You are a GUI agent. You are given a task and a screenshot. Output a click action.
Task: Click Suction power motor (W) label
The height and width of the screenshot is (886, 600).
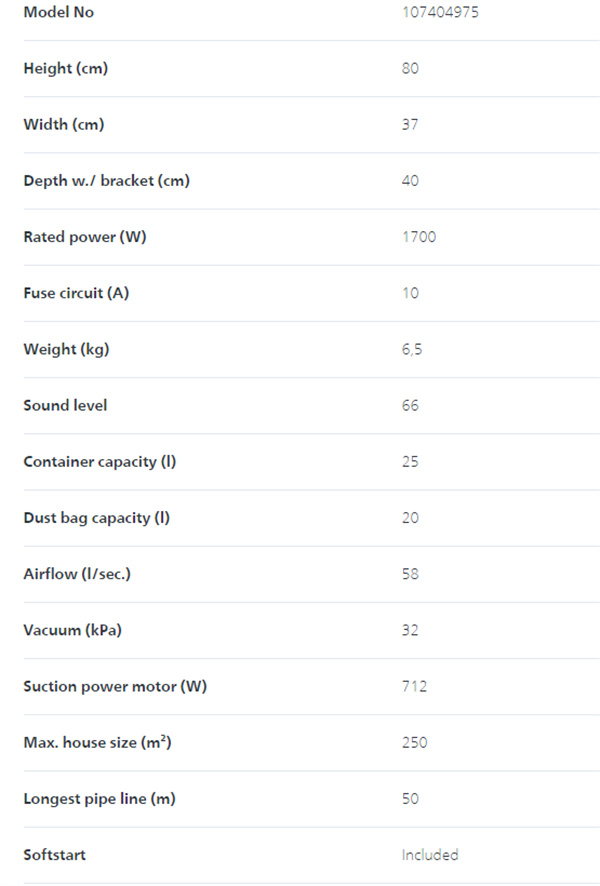(x=115, y=687)
